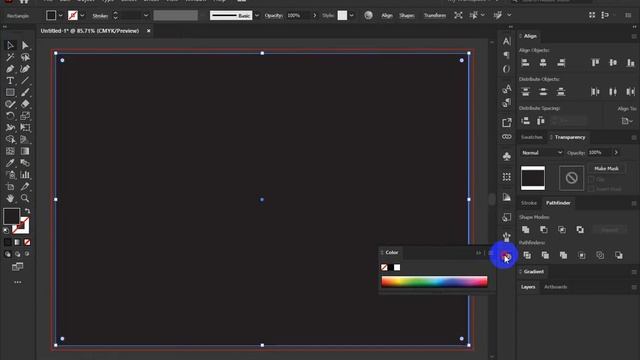Select the Gradient tool in toolbox
The width and height of the screenshot is (640, 360).
(25, 151)
